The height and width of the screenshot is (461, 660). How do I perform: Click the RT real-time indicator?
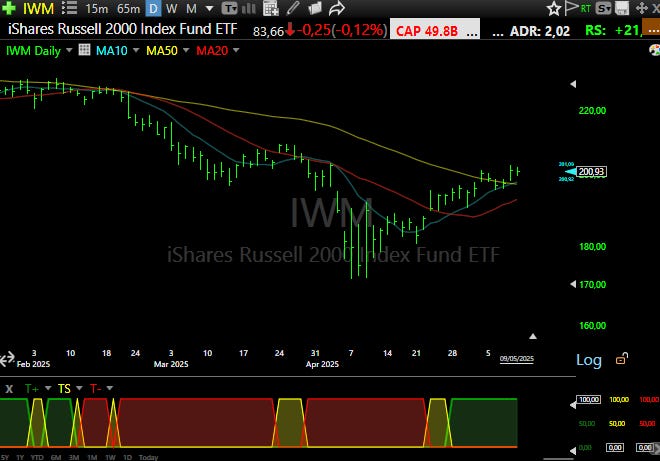585,8
